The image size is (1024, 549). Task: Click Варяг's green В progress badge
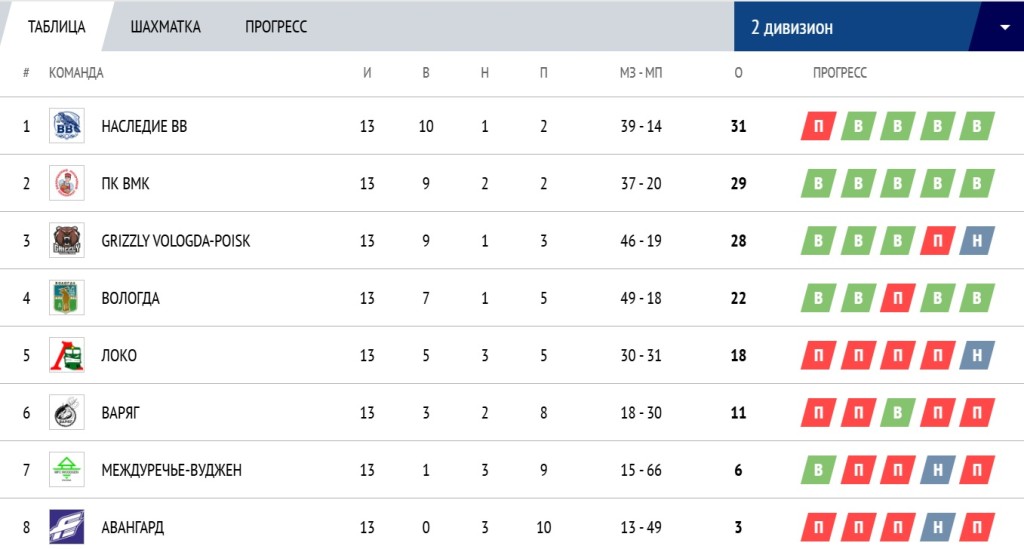898,413
